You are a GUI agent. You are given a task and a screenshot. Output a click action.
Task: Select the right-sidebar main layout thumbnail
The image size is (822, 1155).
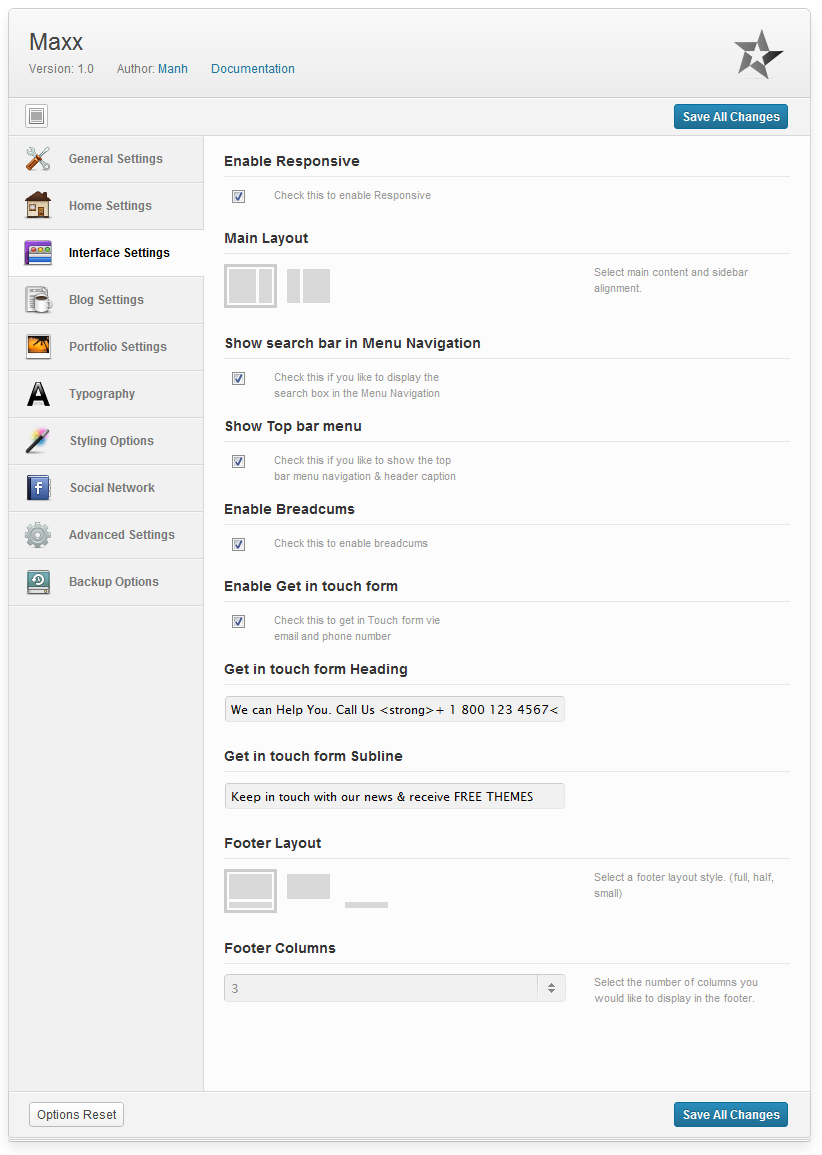[x=250, y=286]
